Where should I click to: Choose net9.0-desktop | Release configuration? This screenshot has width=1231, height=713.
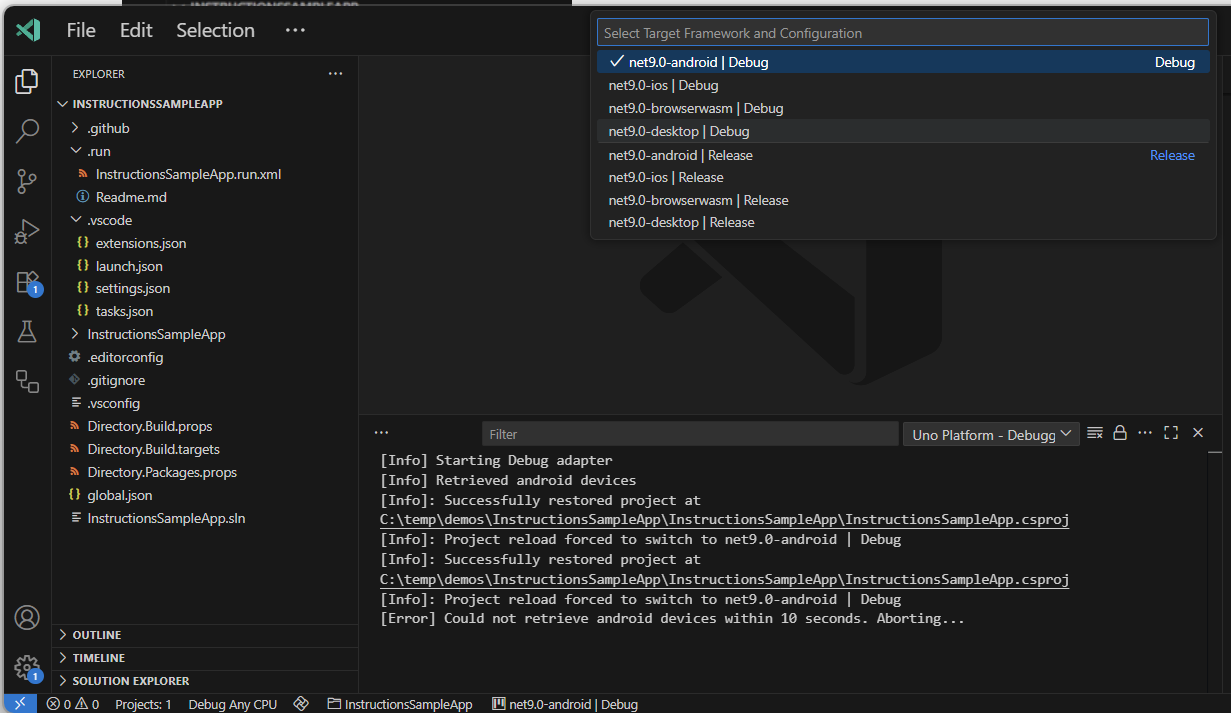tap(903, 222)
